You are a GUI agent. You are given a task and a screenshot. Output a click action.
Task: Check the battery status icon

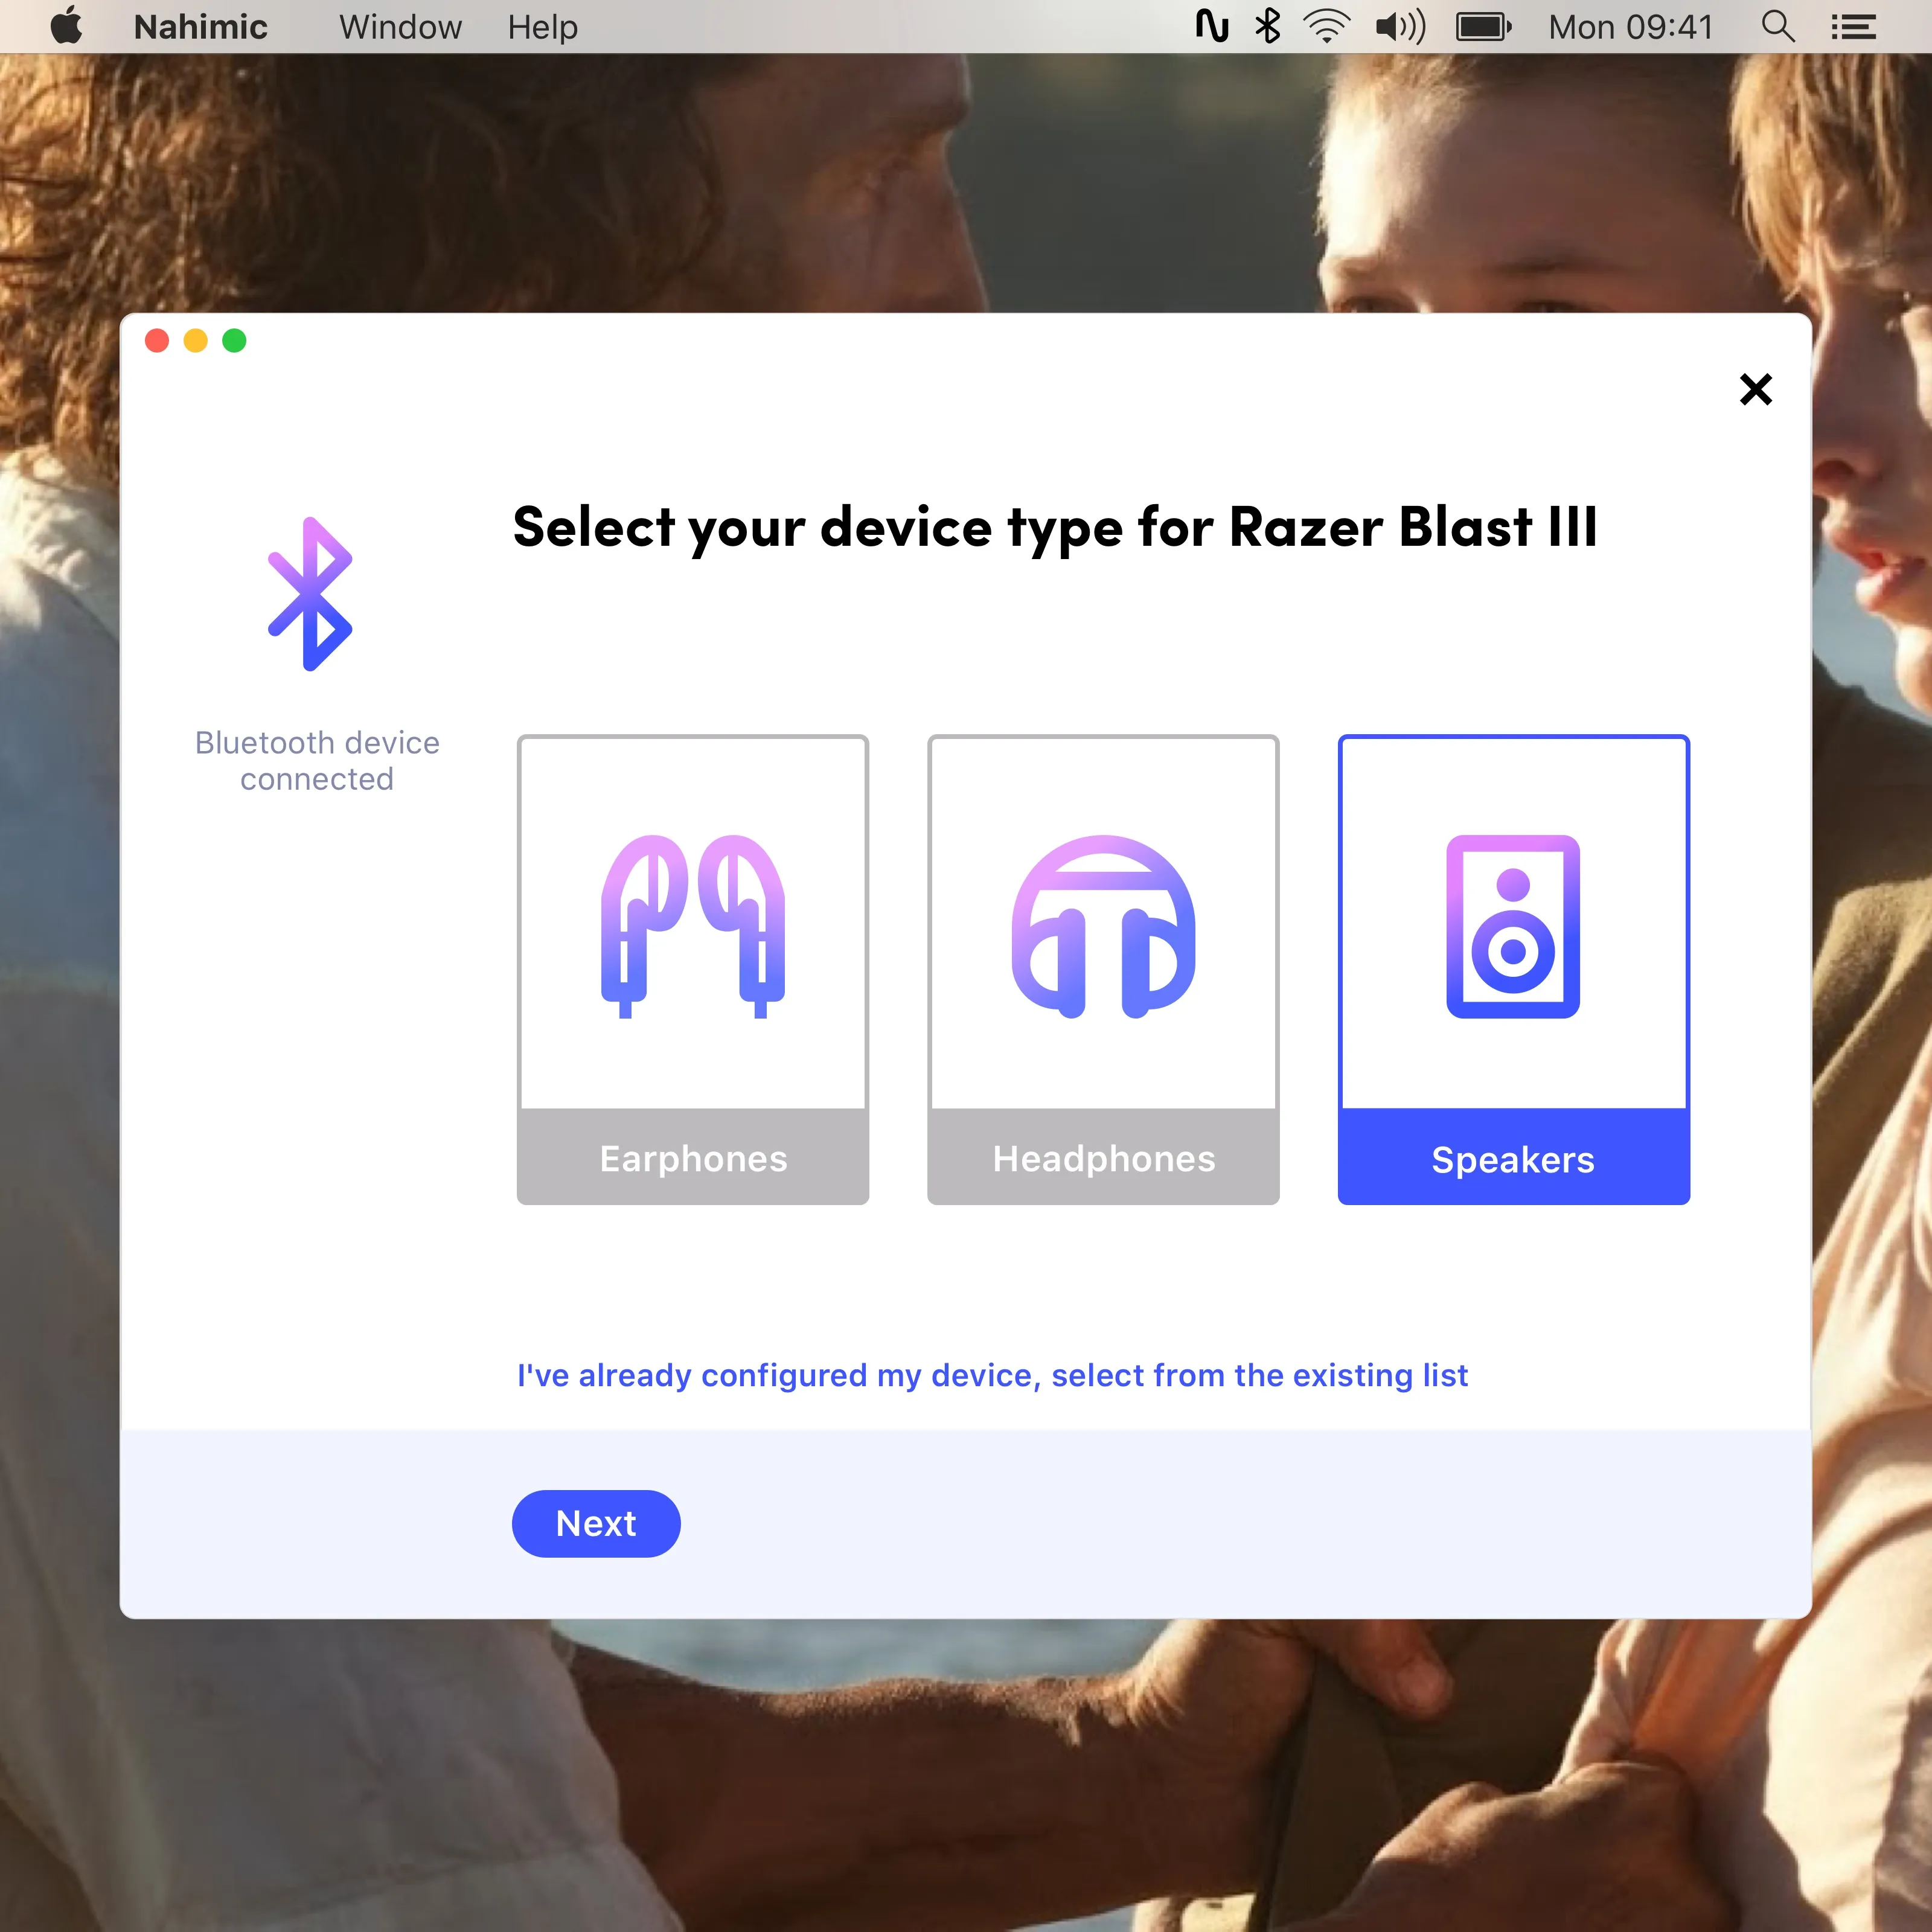pos(1483,26)
